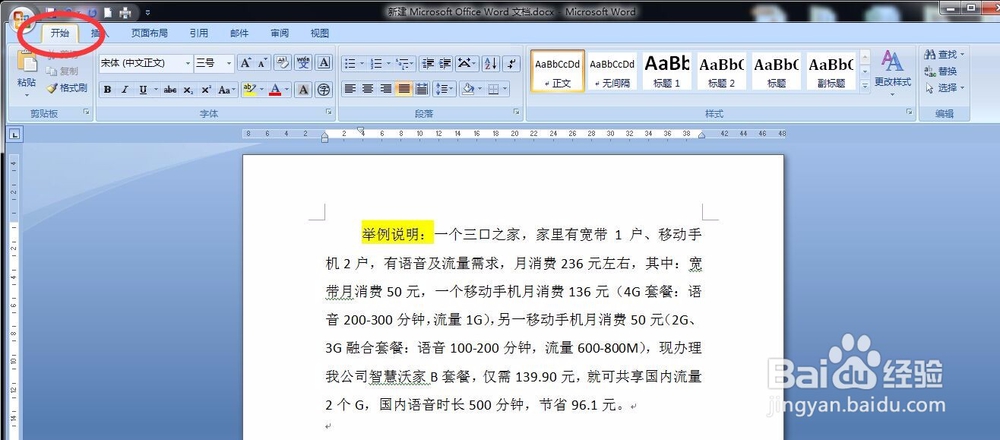The width and height of the screenshot is (1000, 440).
Task: Toggle Align Text Left
Action: coord(350,89)
